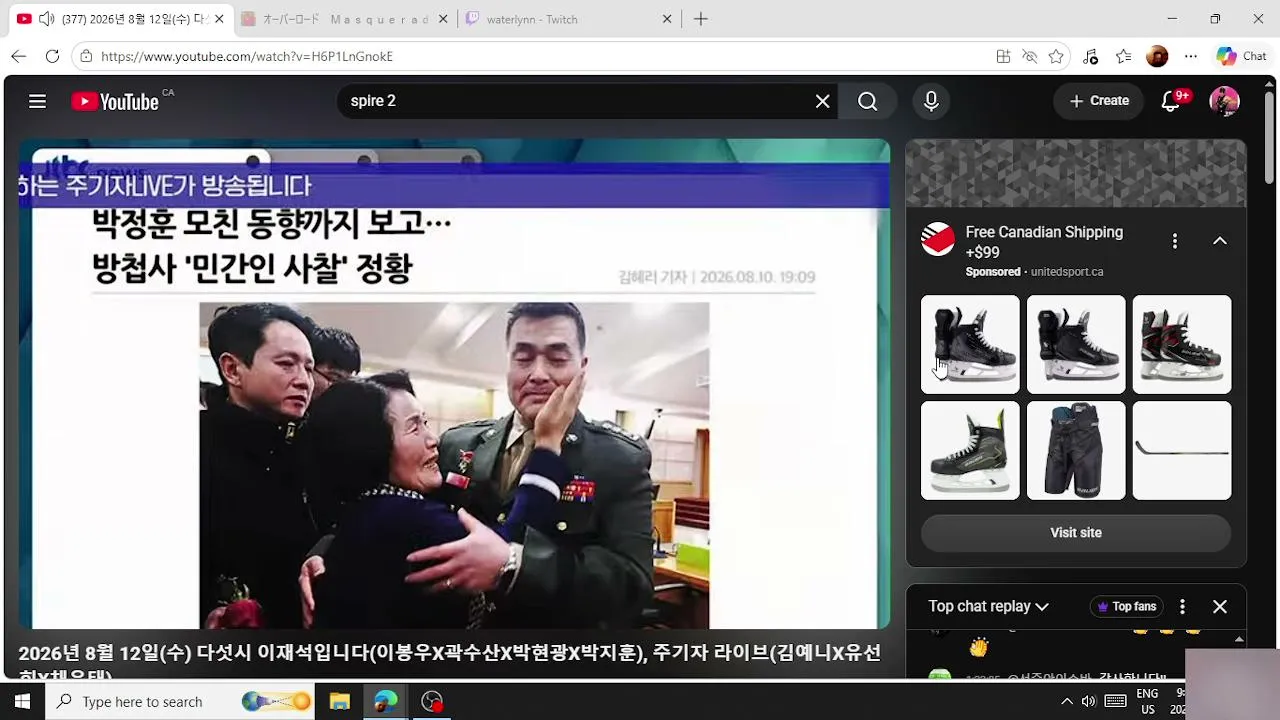This screenshot has width=1280, height=720.
Task: Start voice search with the microphone
Action: pyautogui.click(x=931, y=101)
